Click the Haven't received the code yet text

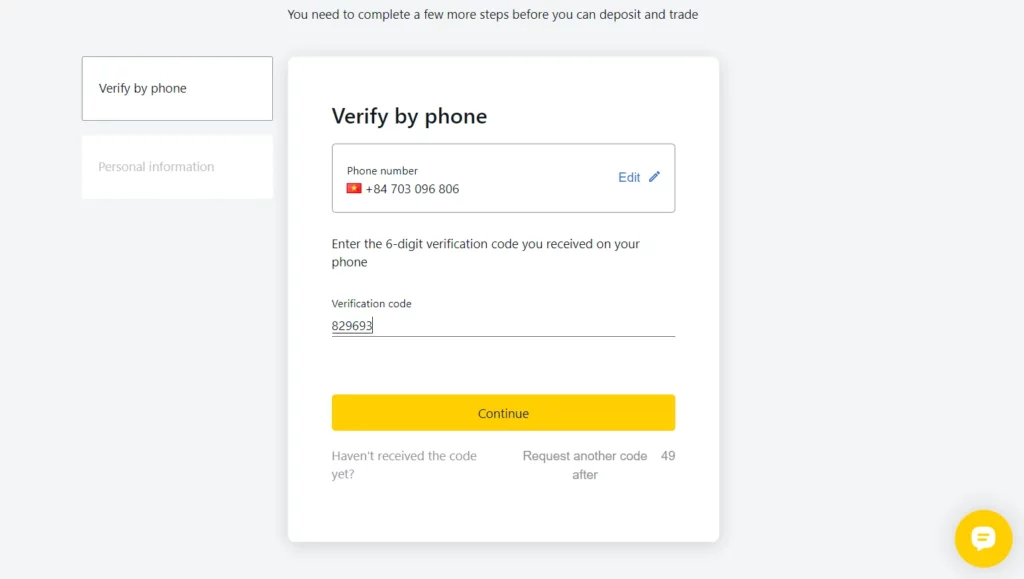pyautogui.click(x=404, y=464)
